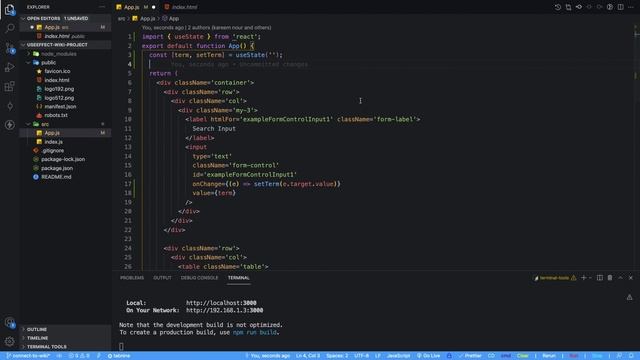Open the Output panel tab

[162, 278]
